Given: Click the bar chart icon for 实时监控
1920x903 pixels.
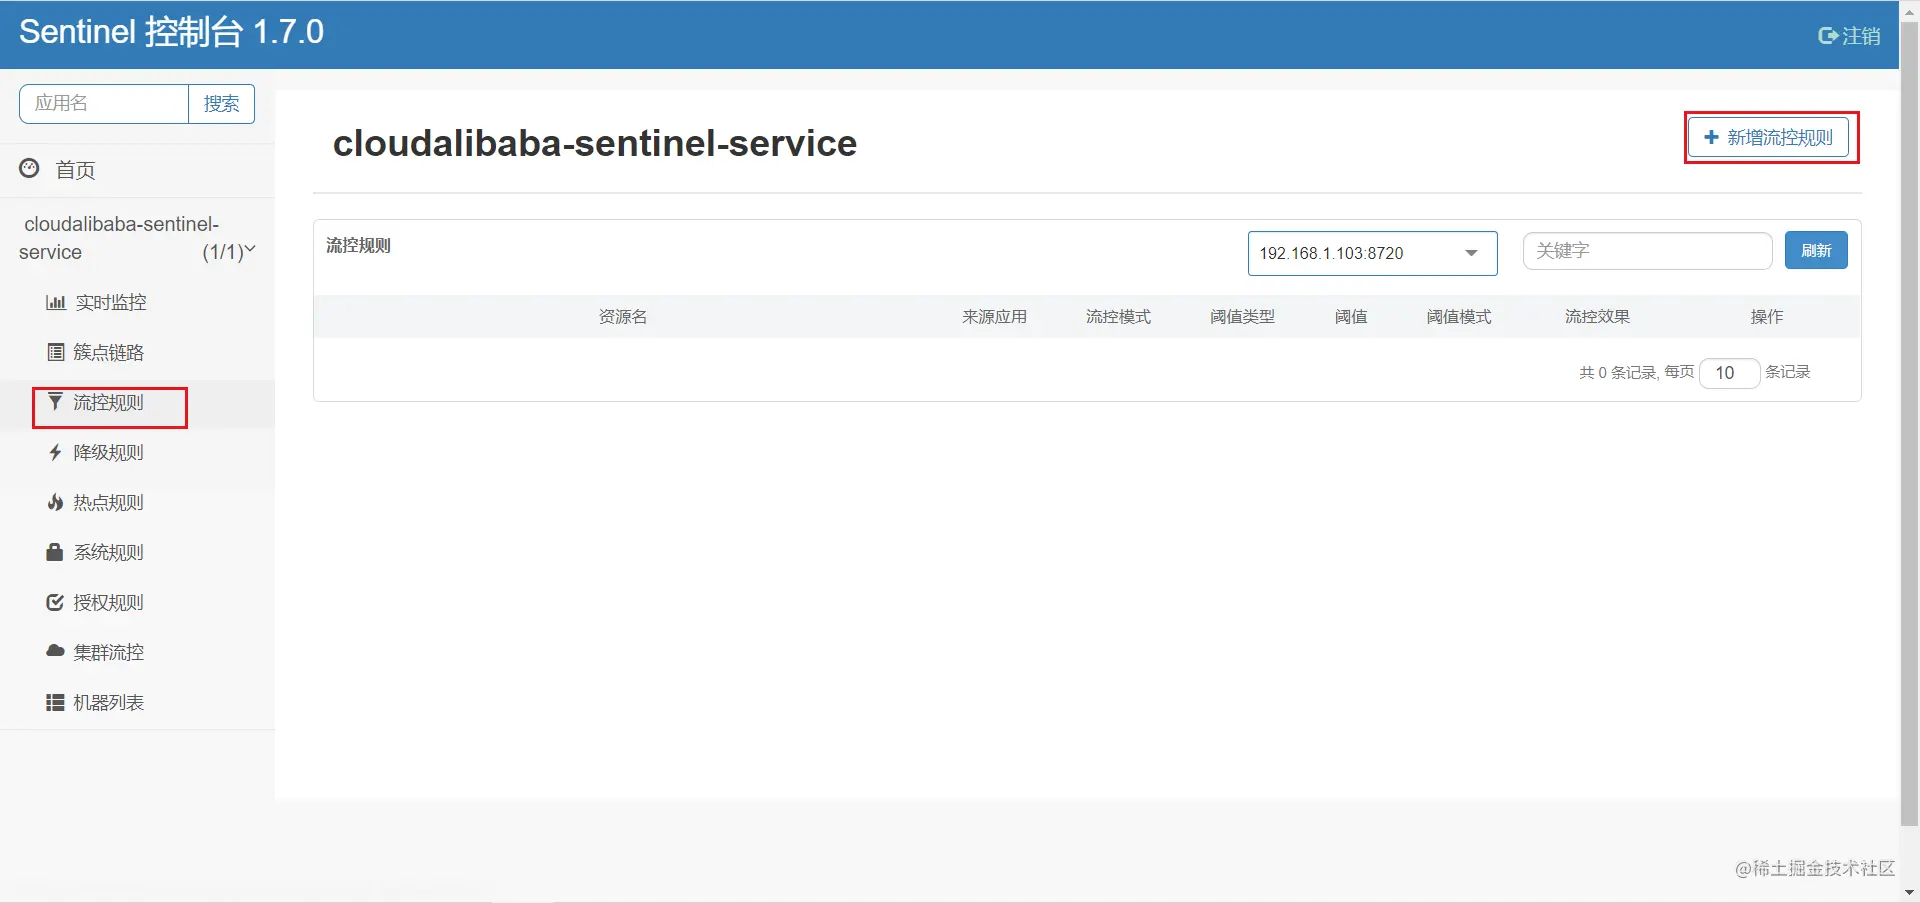Looking at the screenshot, I should click(x=56, y=302).
